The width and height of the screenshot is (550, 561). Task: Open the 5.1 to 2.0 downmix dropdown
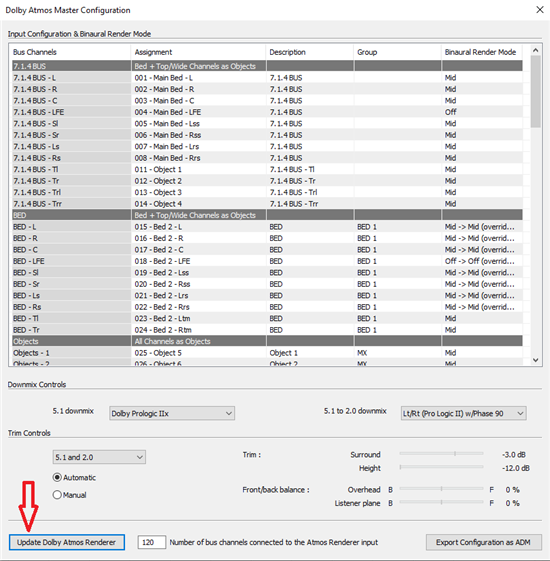coord(463,413)
